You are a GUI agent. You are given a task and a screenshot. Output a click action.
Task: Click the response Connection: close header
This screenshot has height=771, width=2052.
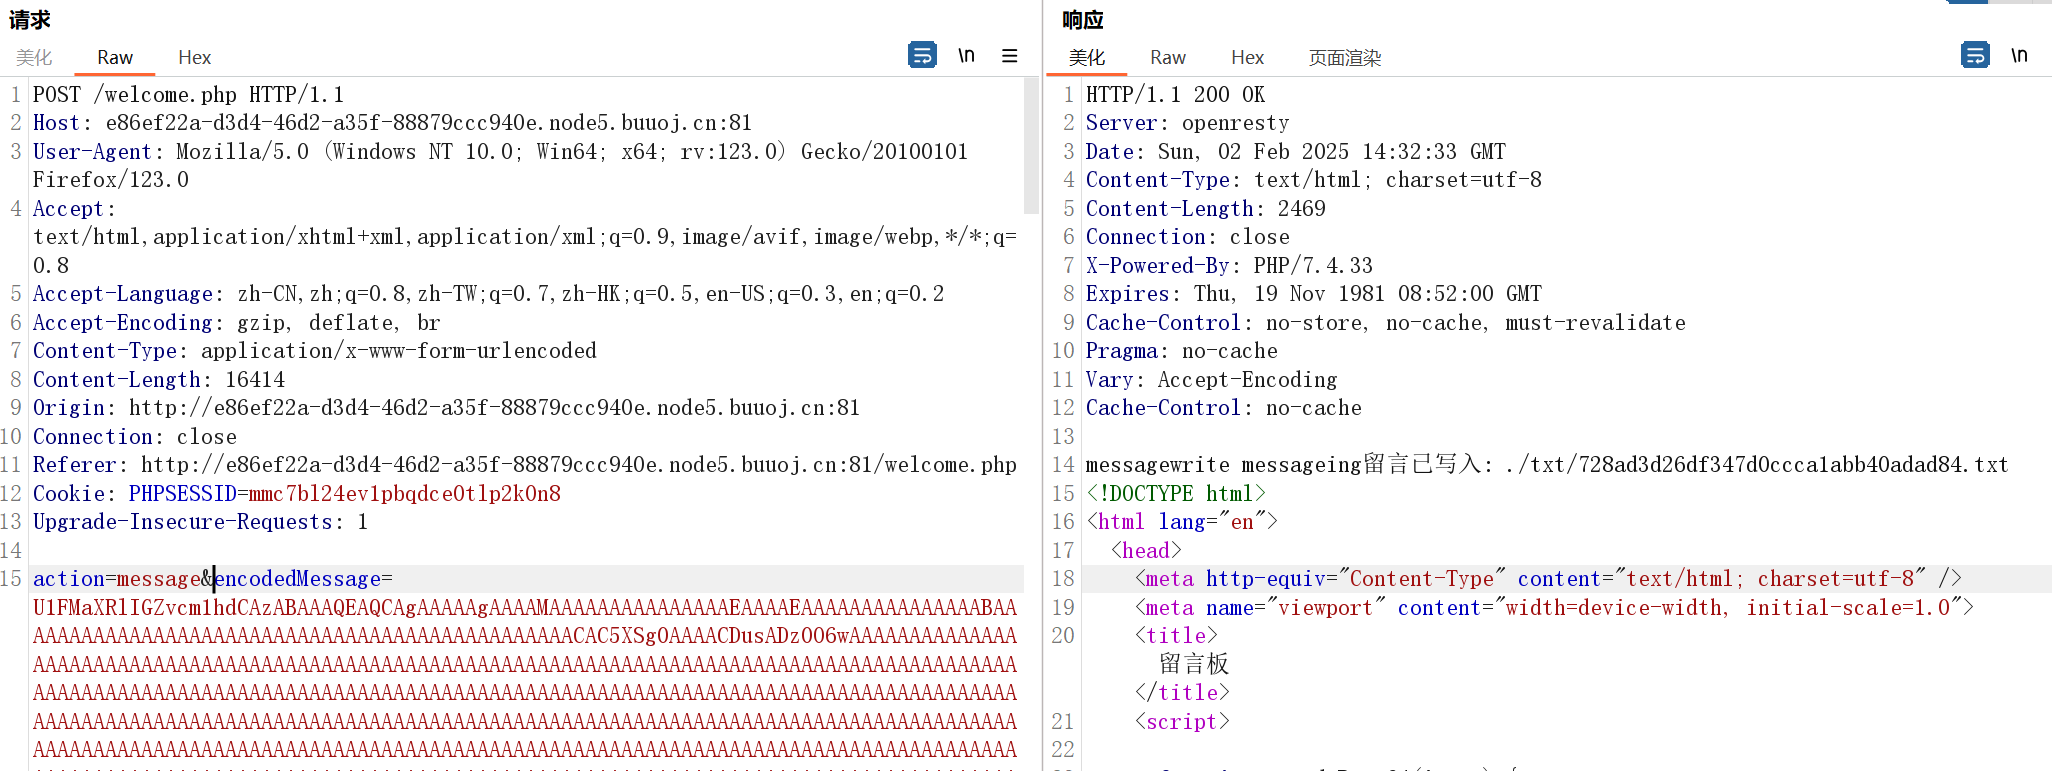[1188, 237]
